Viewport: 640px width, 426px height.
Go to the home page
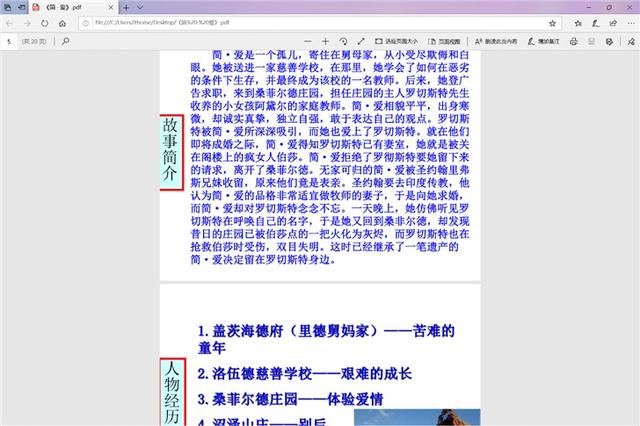click(x=62, y=23)
